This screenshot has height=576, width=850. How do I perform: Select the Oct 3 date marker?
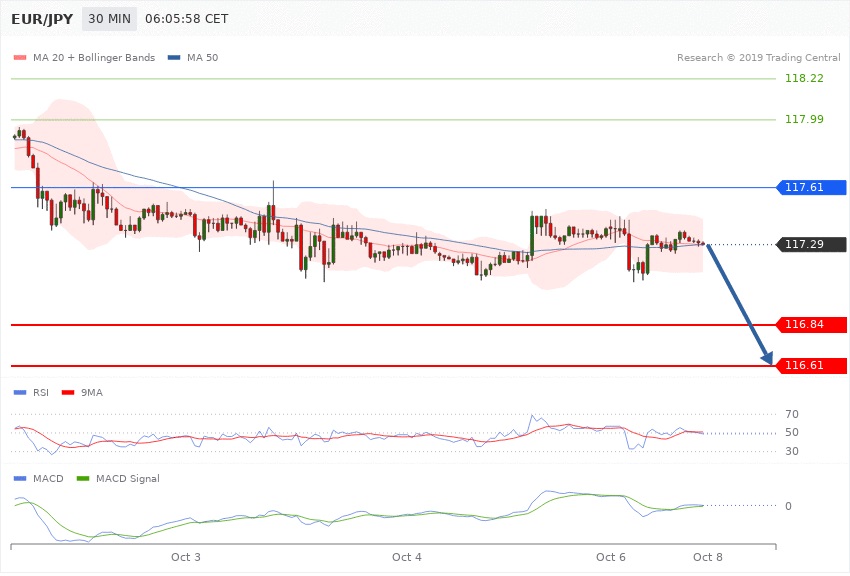tap(186, 556)
